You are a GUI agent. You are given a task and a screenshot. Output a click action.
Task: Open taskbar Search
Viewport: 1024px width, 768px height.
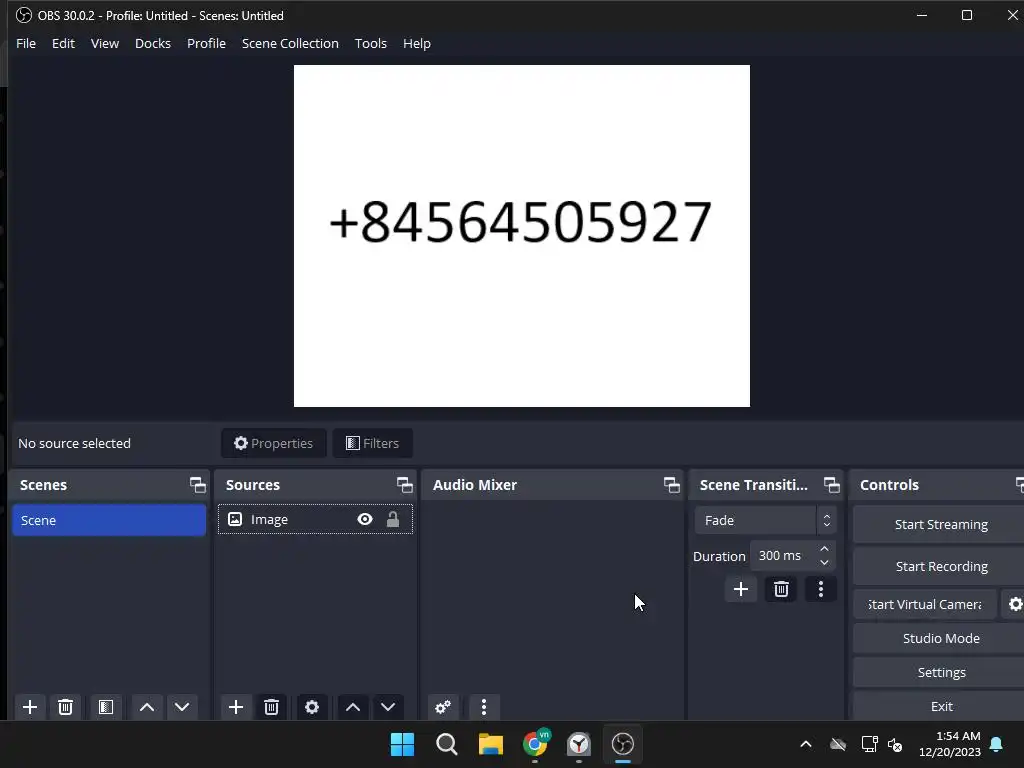447,744
